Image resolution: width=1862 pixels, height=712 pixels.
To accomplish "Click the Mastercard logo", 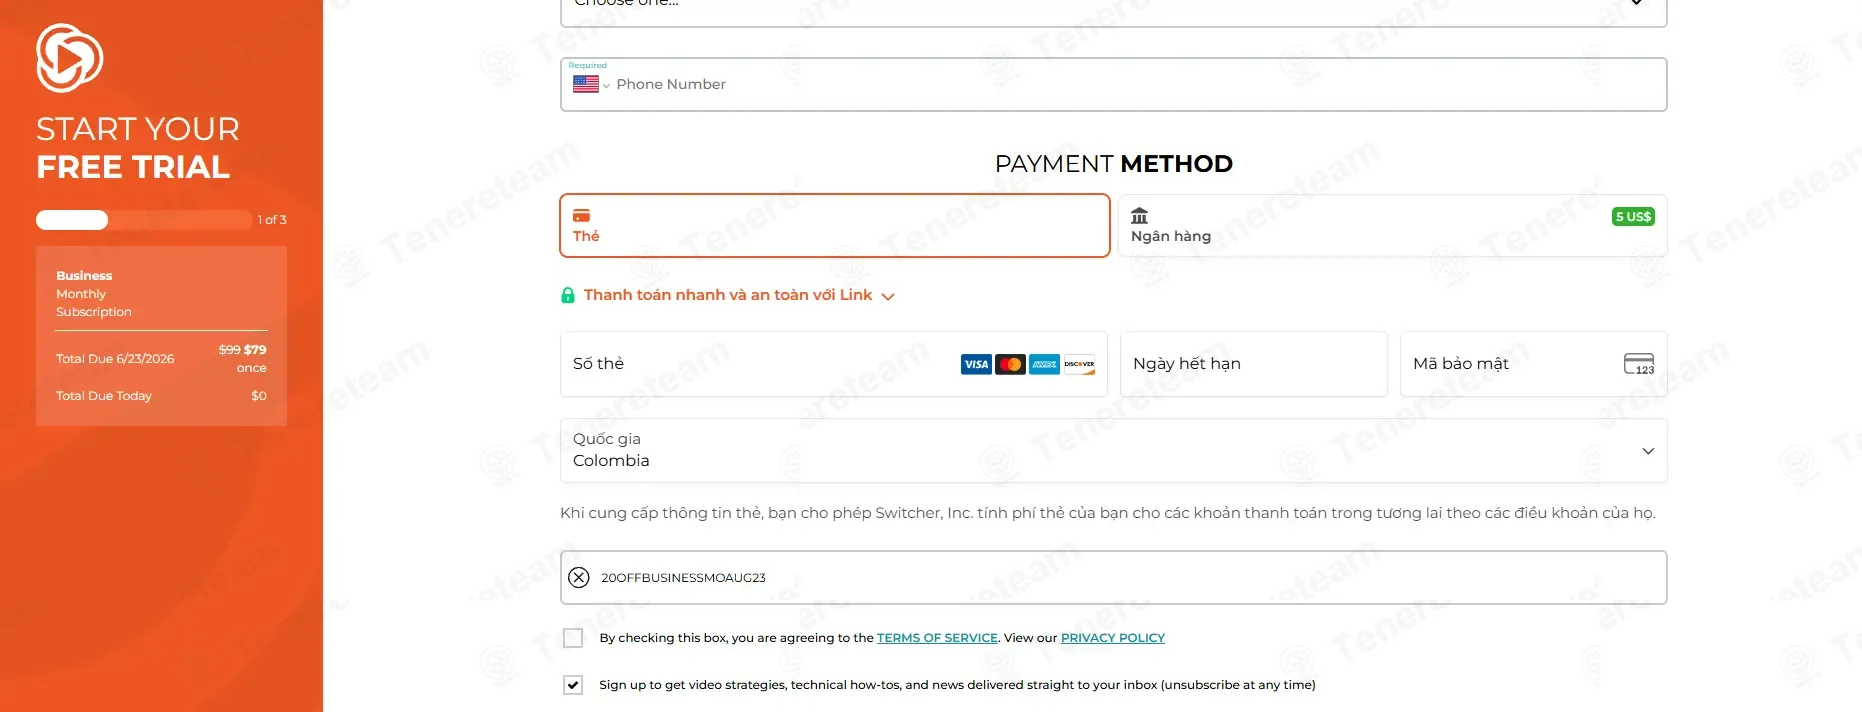I will (x=1011, y=364).
